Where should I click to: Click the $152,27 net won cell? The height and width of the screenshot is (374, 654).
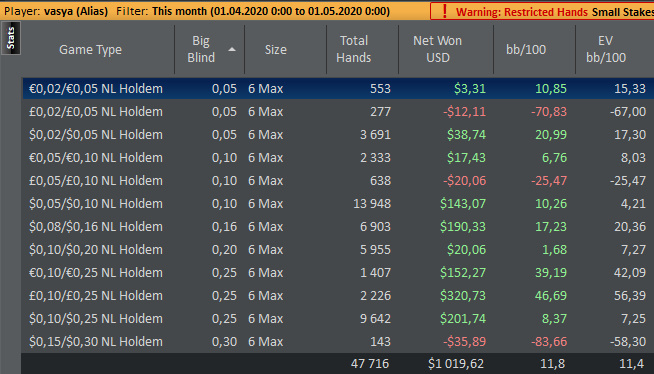coord(463,272)
